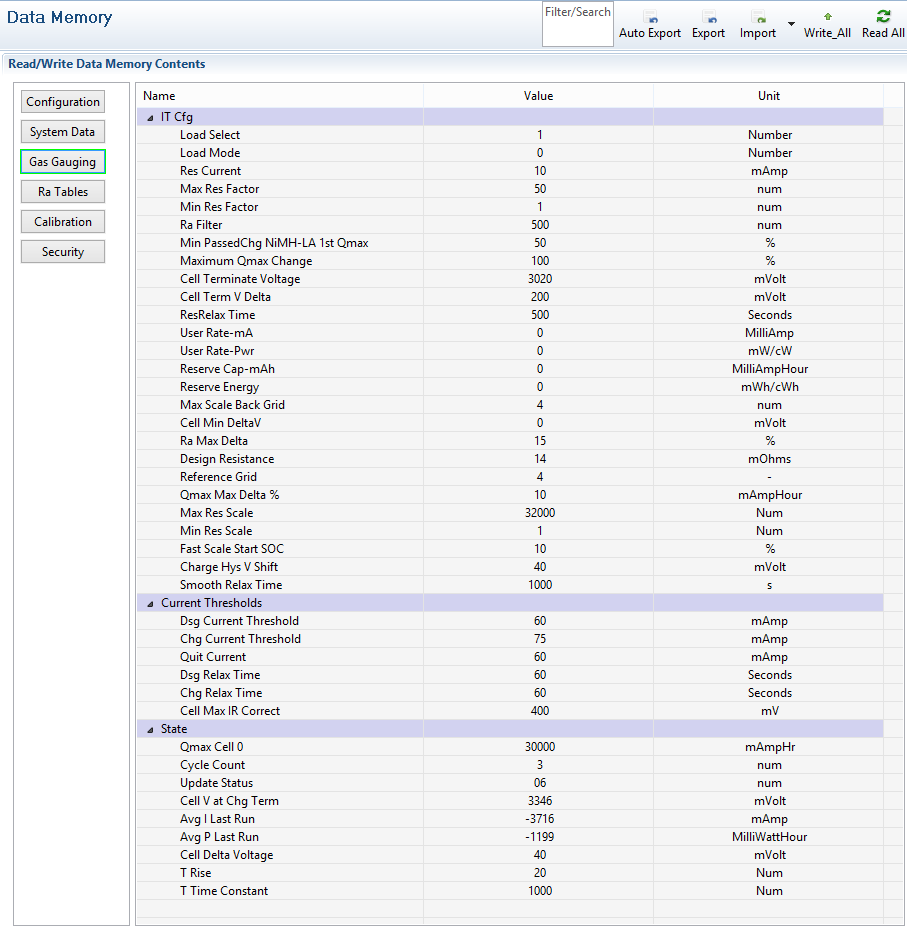Open the Security section
The width and height of the screenshot is (907, 930).
(63, 251)
